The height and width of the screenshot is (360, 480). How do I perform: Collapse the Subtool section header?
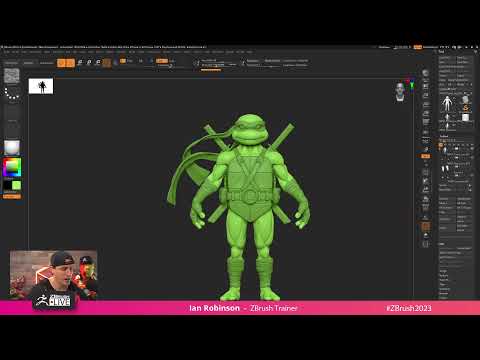(x=444, y=136)
